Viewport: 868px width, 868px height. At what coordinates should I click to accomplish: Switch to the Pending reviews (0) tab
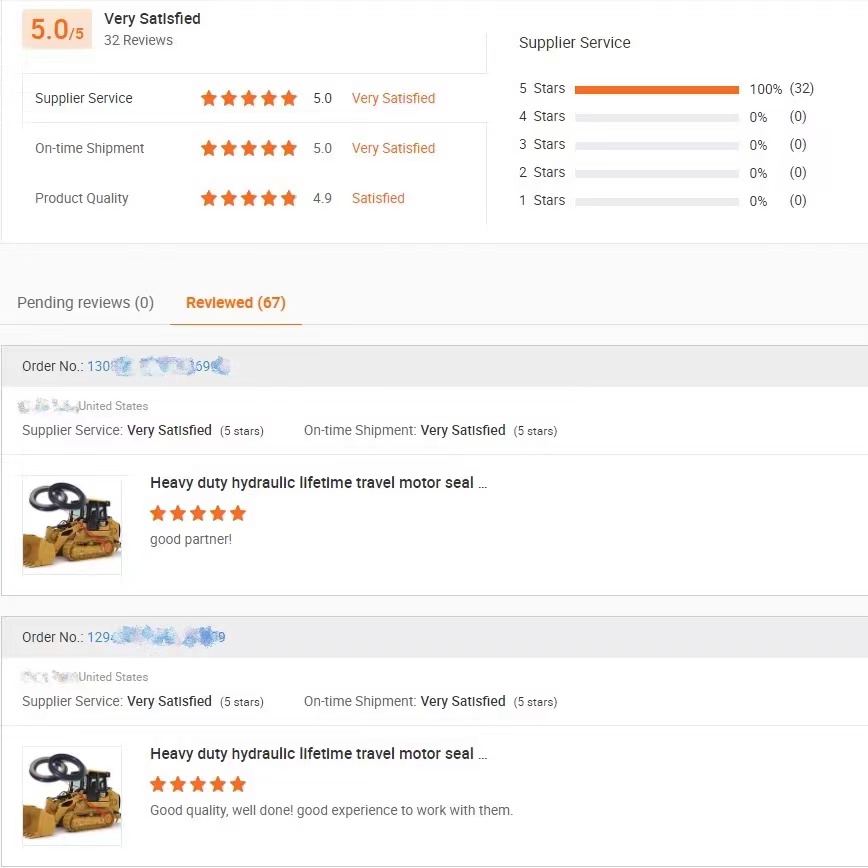[85, 303]
